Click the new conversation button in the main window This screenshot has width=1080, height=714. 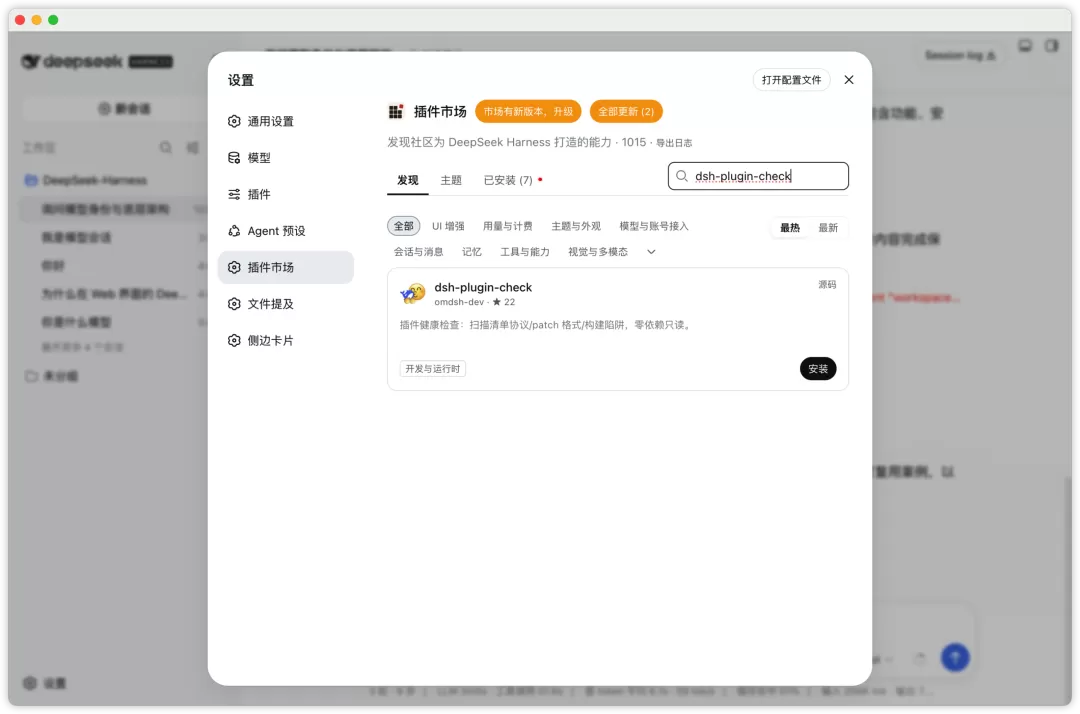pyautogui.click(x=124, y=109)
